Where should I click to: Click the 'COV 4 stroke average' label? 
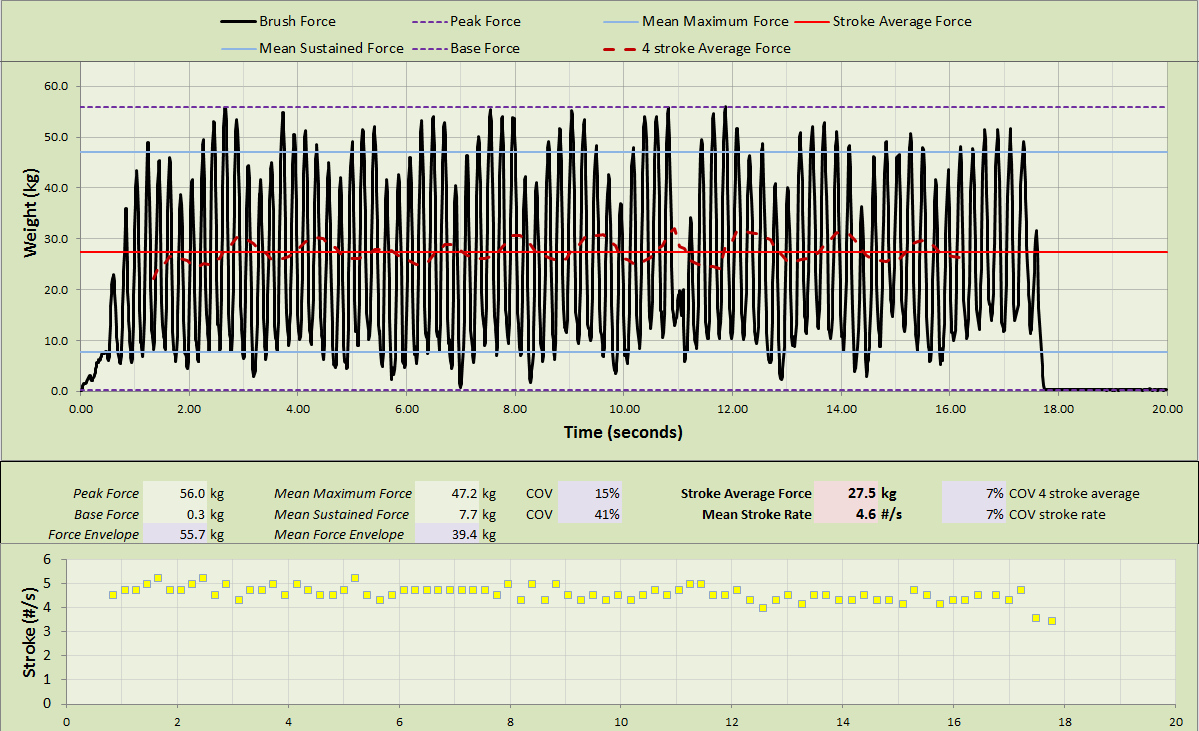[x=1074, y=494]
